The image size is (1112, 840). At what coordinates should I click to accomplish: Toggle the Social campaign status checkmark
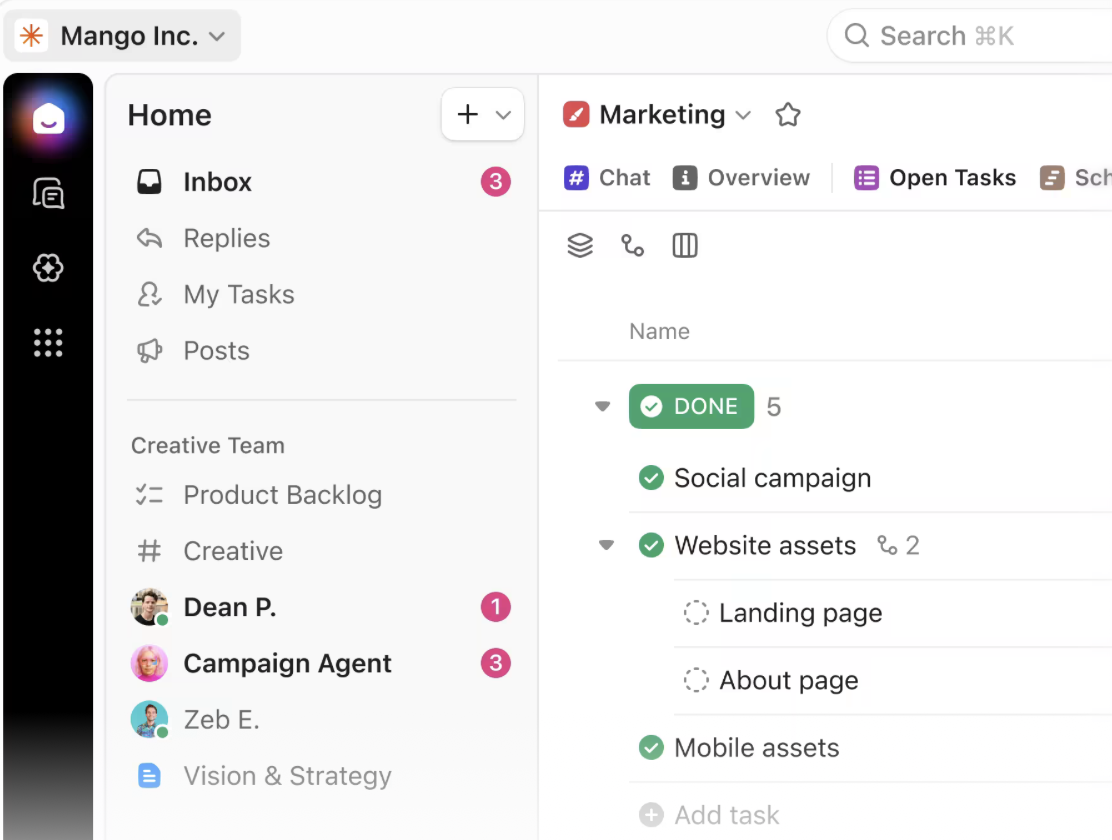[651, 478]
